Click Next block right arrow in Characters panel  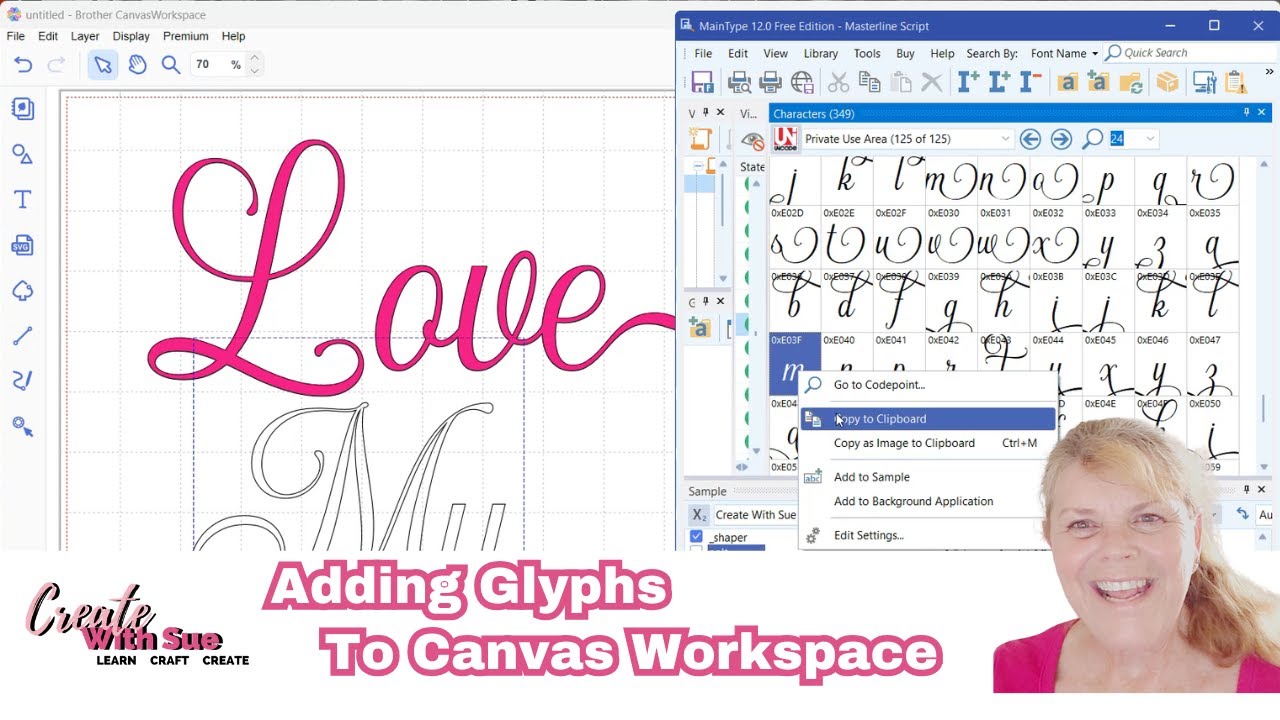click(1062, 139)
